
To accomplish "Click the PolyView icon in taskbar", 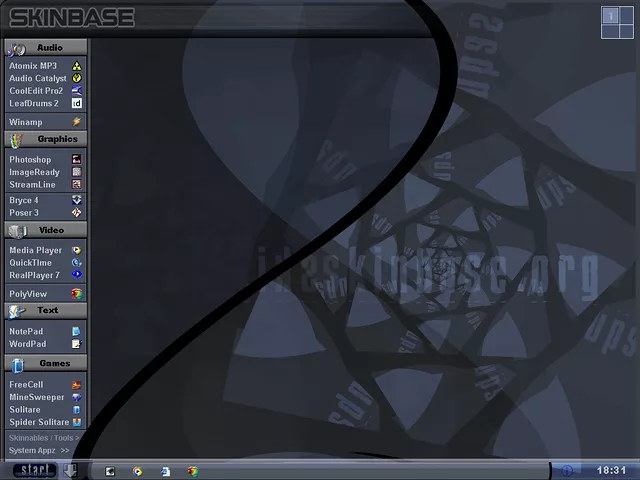I will pyautogui.click(x=193, y=471).
